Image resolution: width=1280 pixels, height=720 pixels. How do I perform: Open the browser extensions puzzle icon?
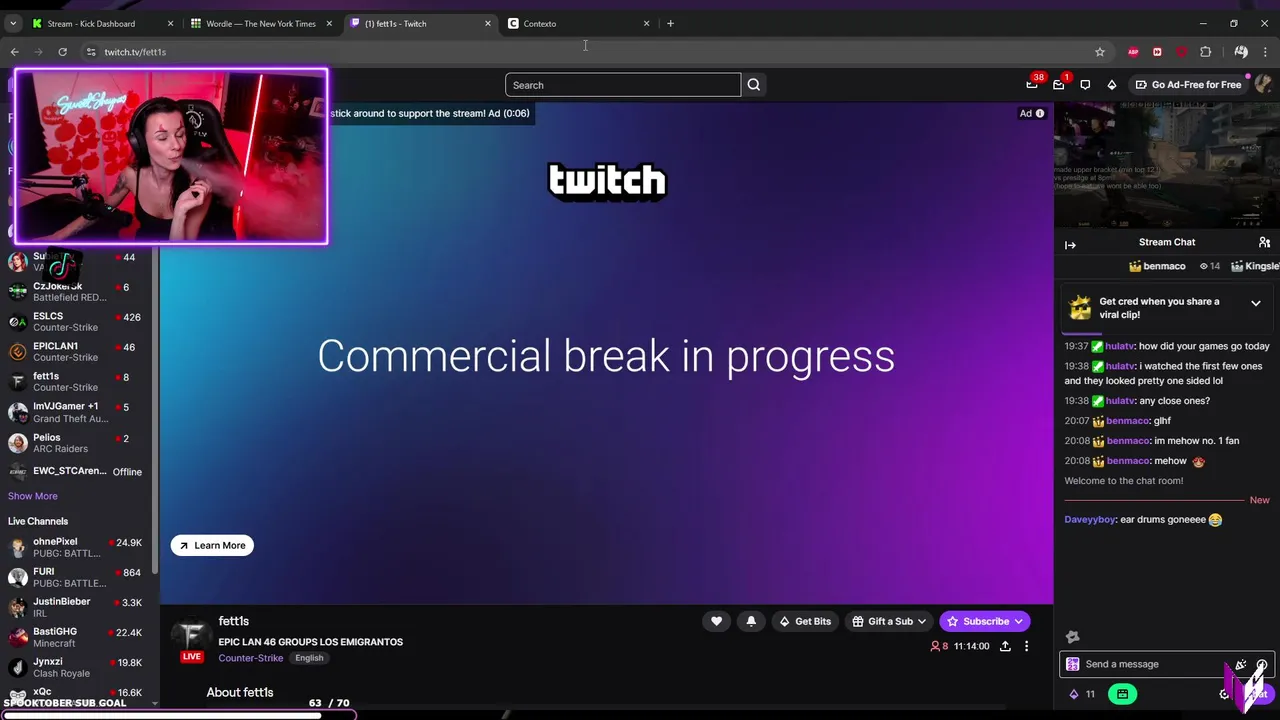(x=1206, y=52)
